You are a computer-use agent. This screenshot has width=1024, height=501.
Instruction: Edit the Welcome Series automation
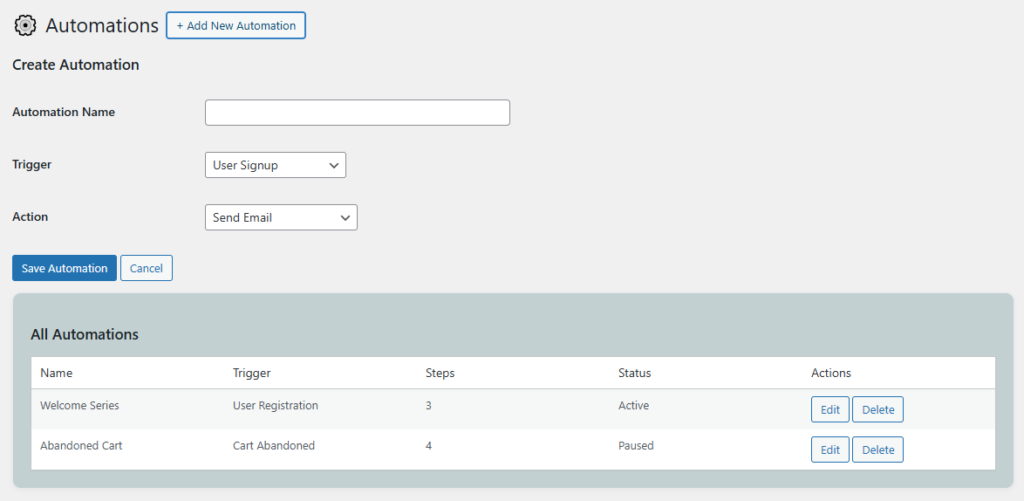pos(830,409)
